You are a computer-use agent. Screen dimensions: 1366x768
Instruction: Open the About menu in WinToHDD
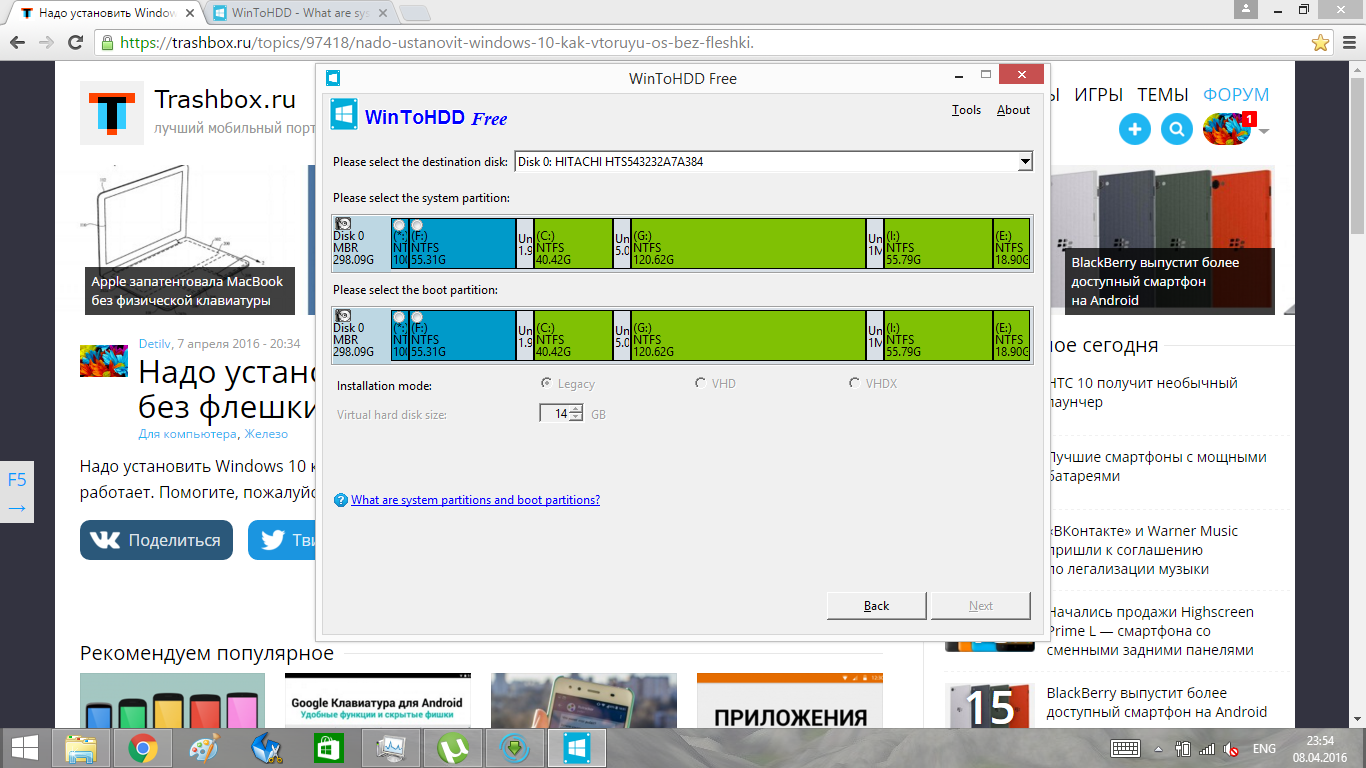[x=1013, y=110]
